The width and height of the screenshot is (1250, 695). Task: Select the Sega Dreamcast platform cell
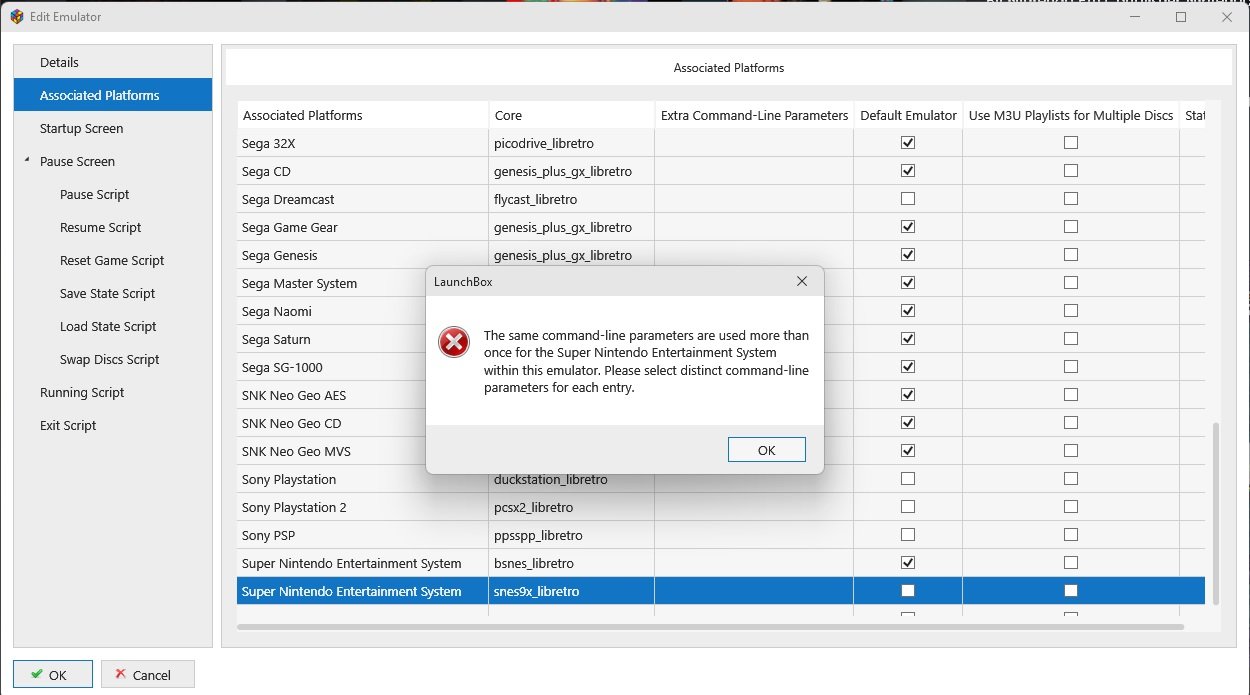[x=363, y=199]
